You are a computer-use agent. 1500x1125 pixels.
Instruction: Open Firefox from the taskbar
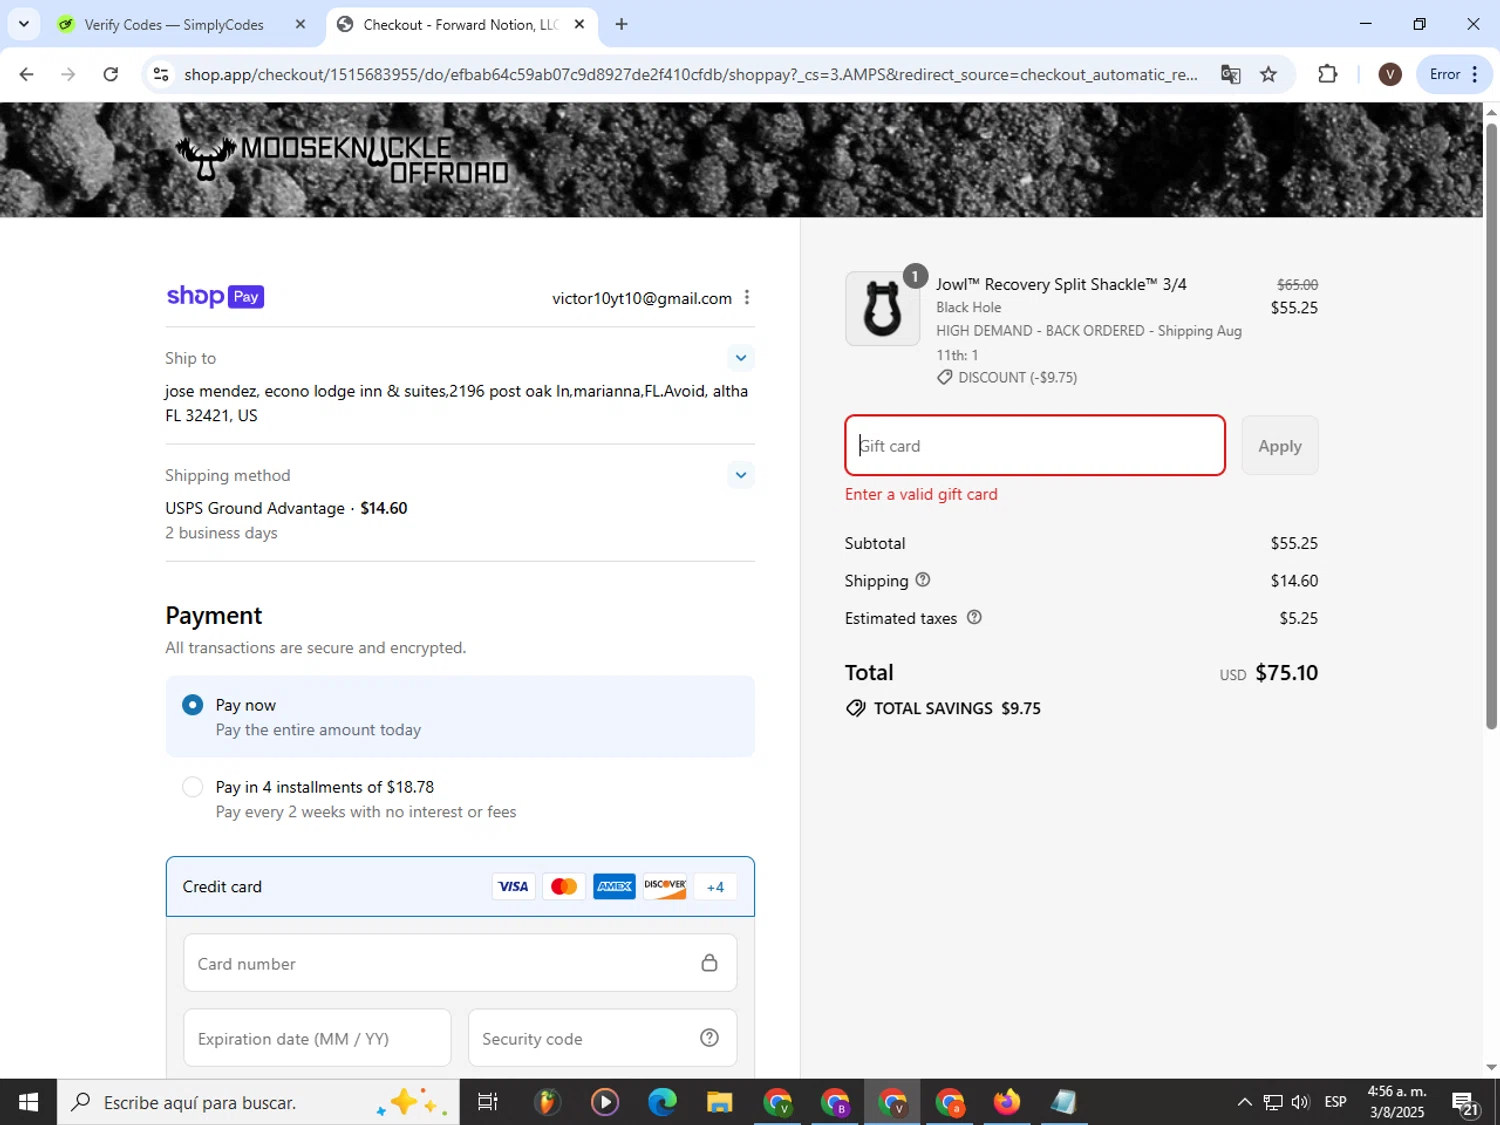pyautogui.click(x=1007, y=1102)
